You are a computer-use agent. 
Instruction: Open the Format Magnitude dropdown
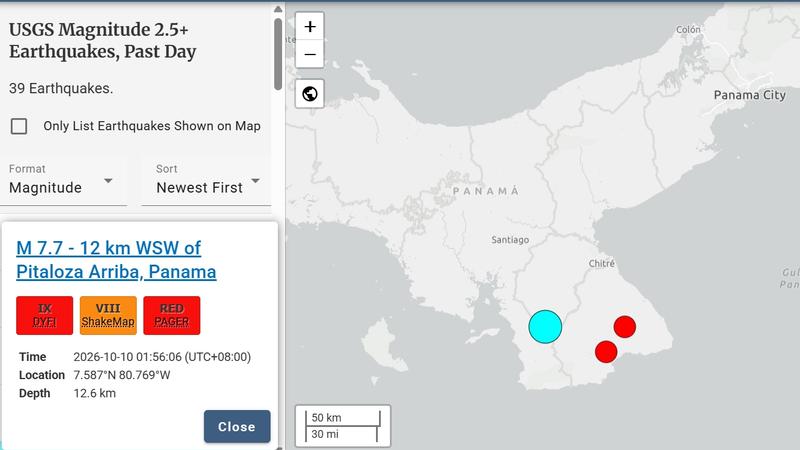[x=64, y=181]
